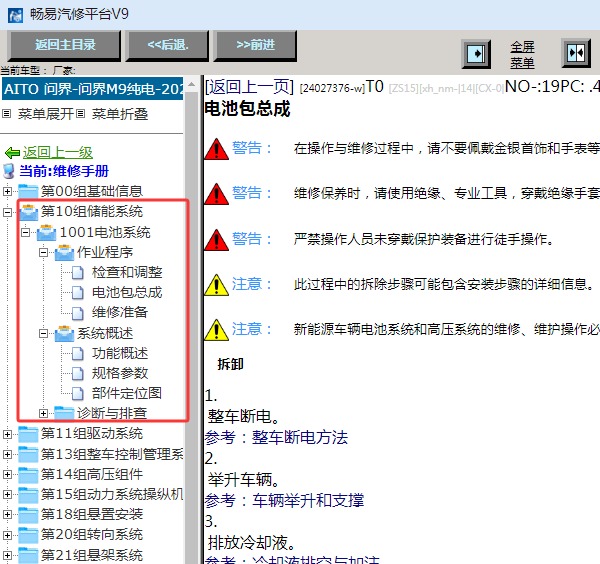
Task: Expand the 第14组高压组件 node
Action: [7, 474]
